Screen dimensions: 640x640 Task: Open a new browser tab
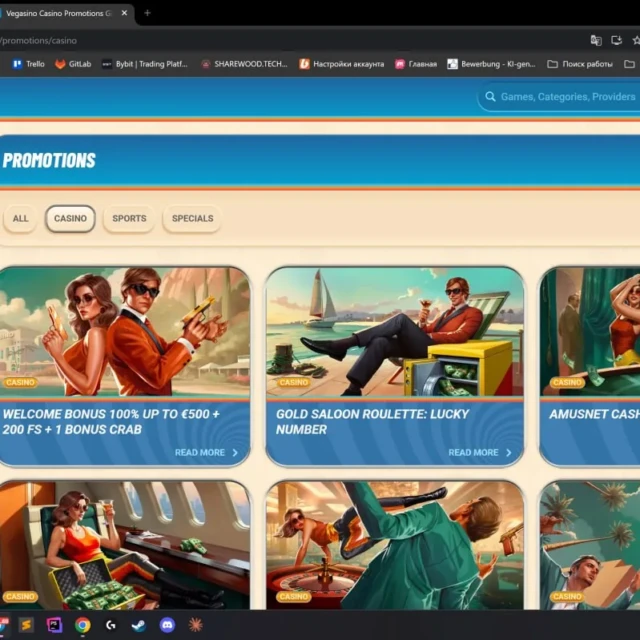147,13
